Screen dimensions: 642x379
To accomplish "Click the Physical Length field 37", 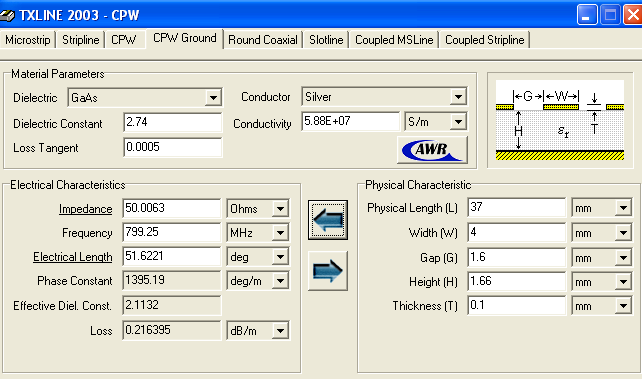I will pyautogui.click(x=517, y=208).
